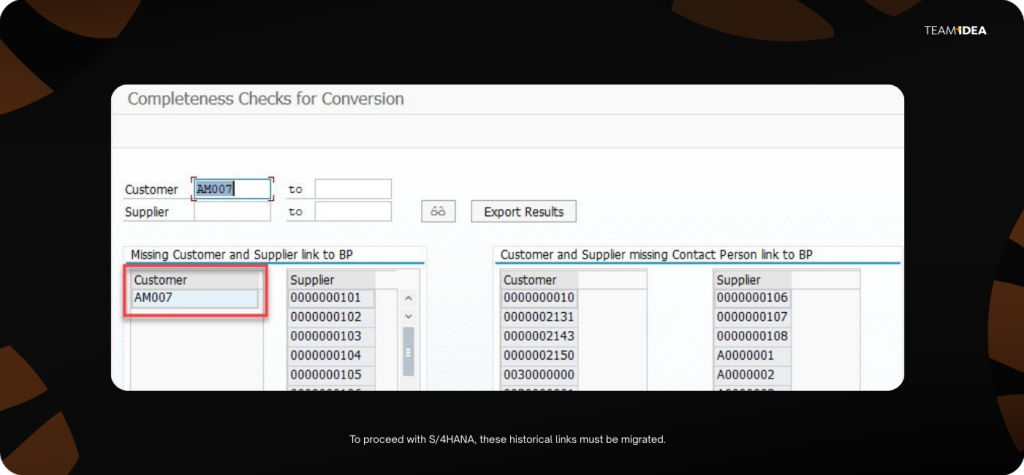
Task: Focus the Supplier 'to' range field
Action: [x=353, y=212]
